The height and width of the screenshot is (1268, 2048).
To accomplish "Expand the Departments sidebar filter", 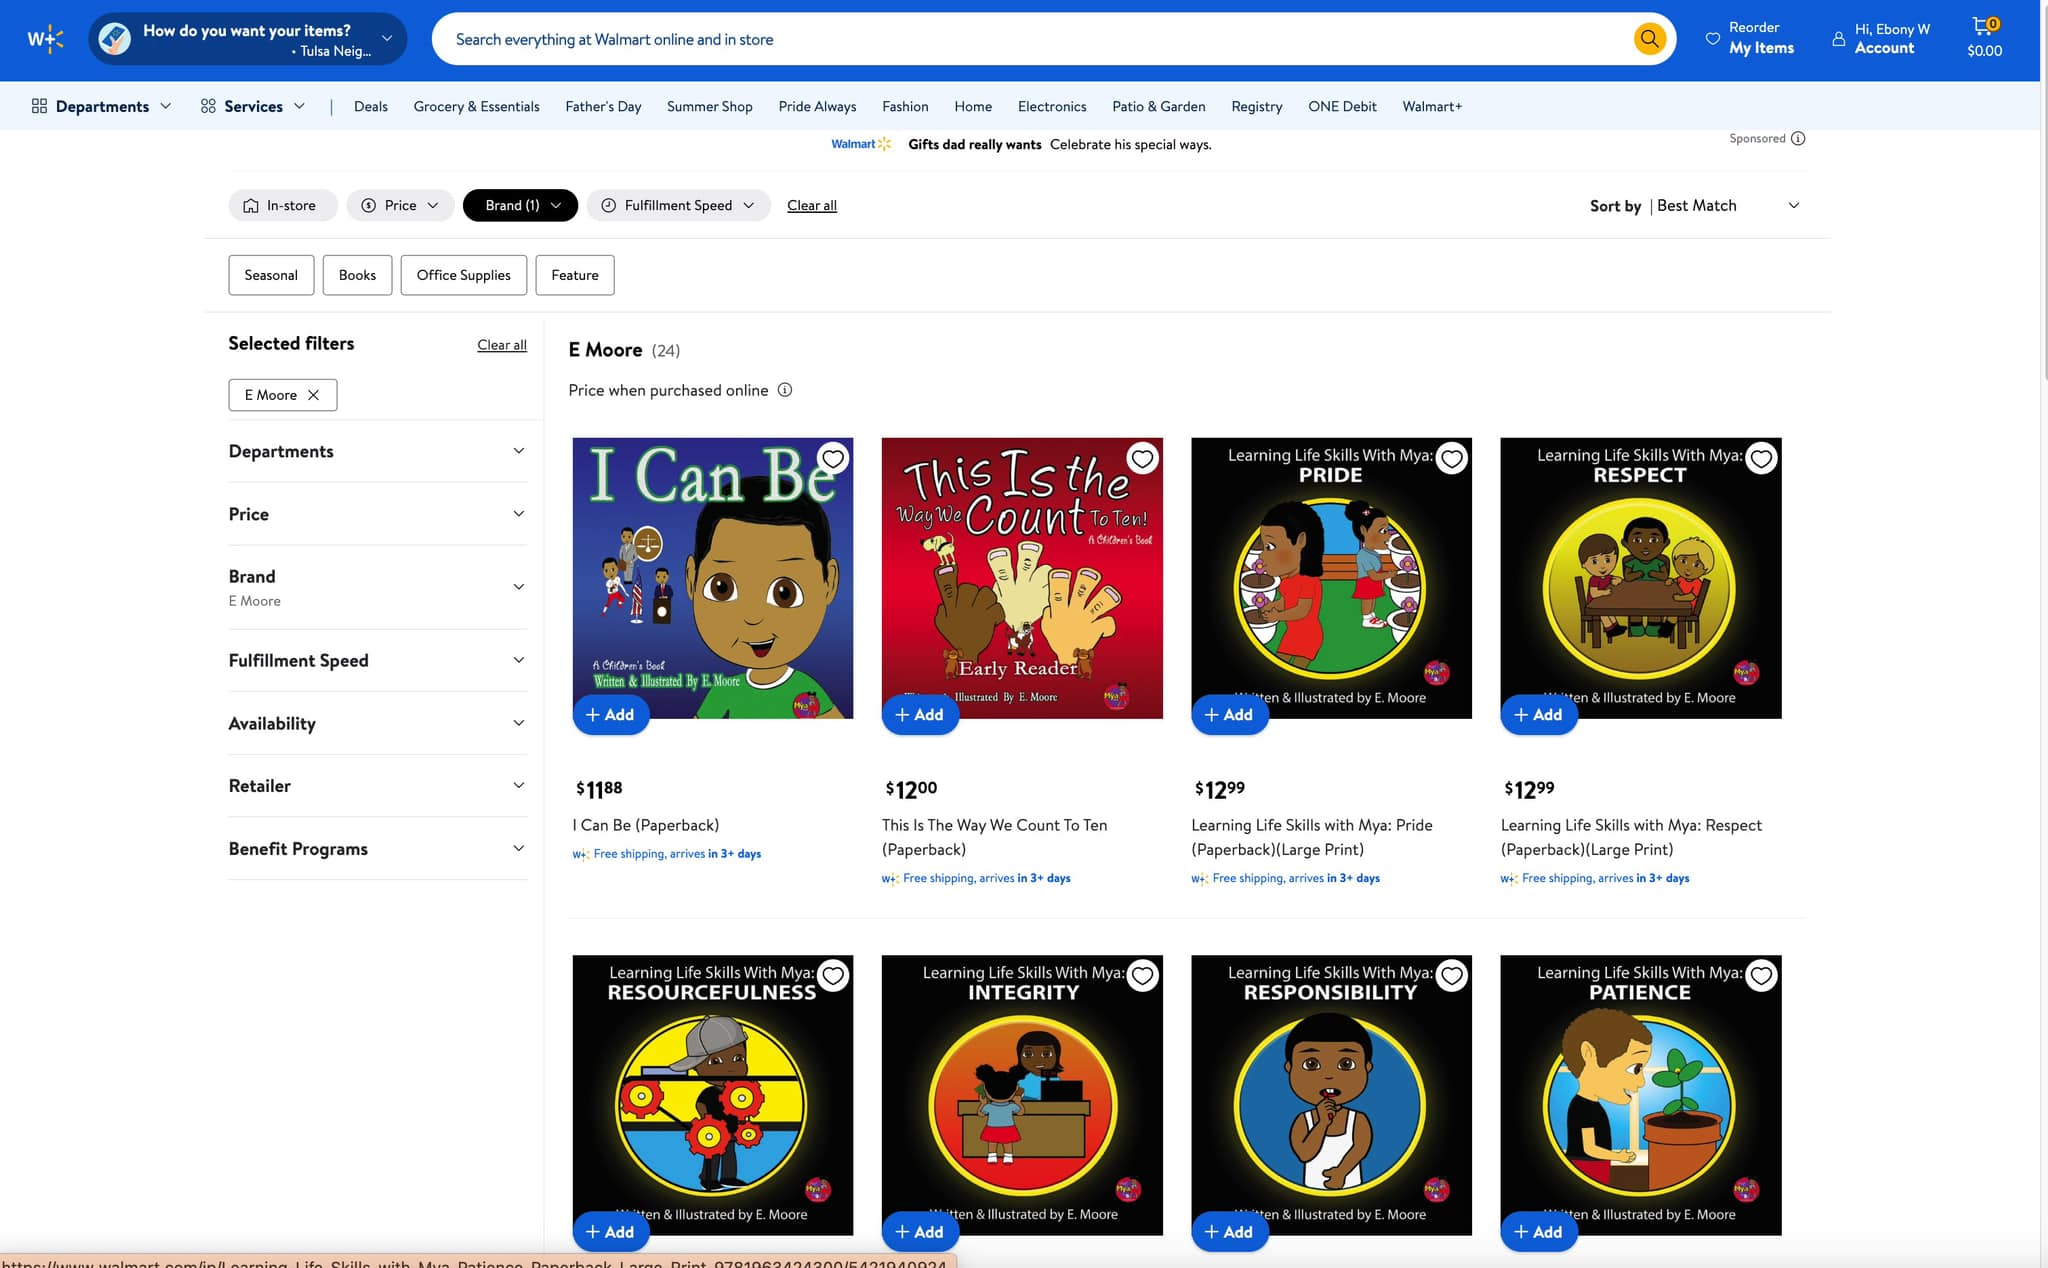I will pyautogui.click(x=377, y=451).
